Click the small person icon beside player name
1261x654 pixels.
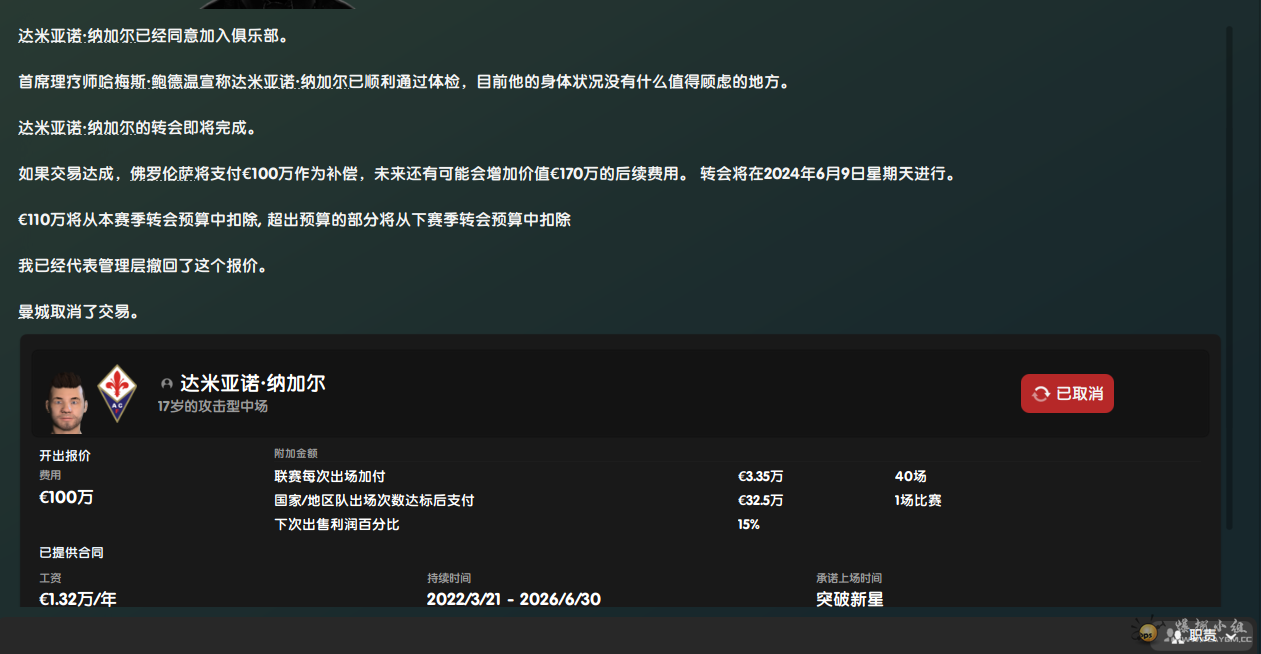[167, 384]
